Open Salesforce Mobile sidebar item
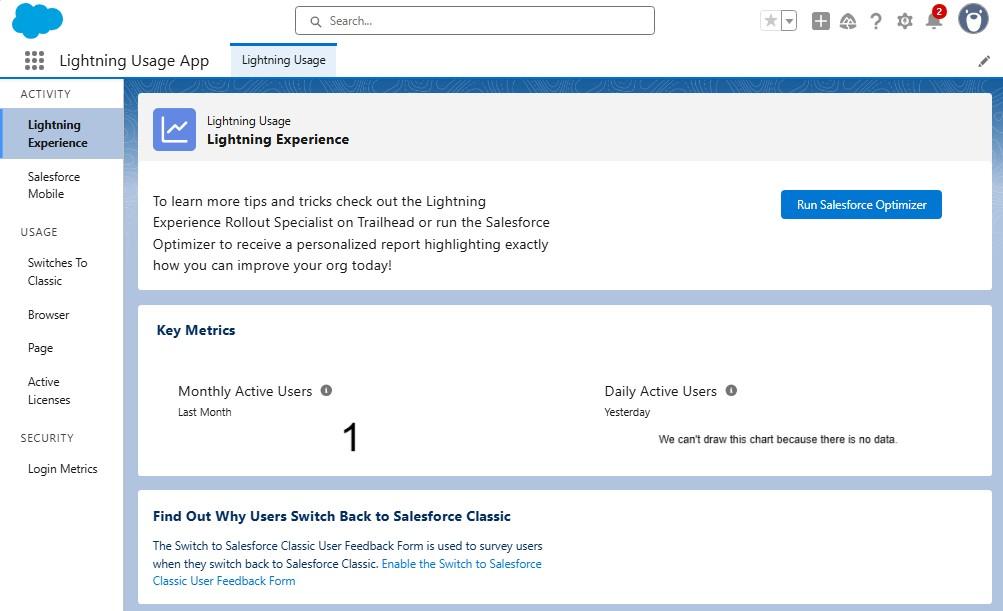 [x=62, y=185]
